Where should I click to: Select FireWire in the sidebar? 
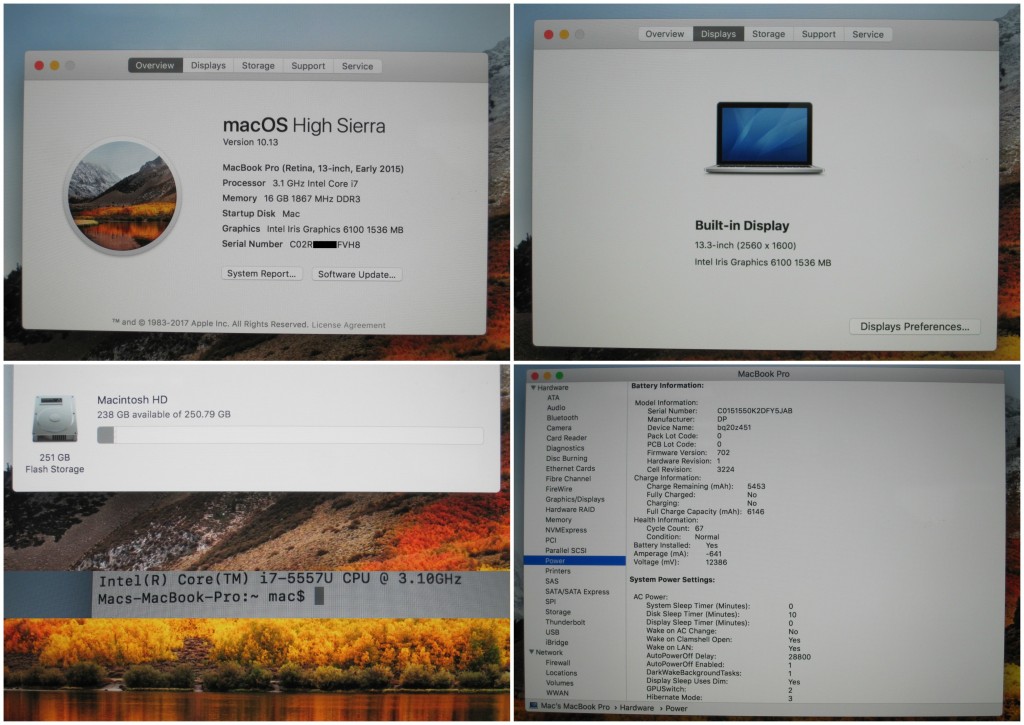pos(559,489)
